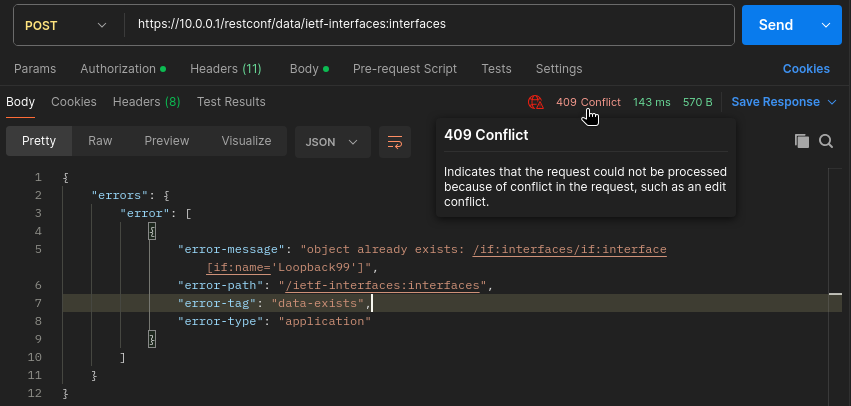The width and height of the screenshot is (851, 406).
Task: Click the response editor scrollbar marker
Action: pos(835,294)
